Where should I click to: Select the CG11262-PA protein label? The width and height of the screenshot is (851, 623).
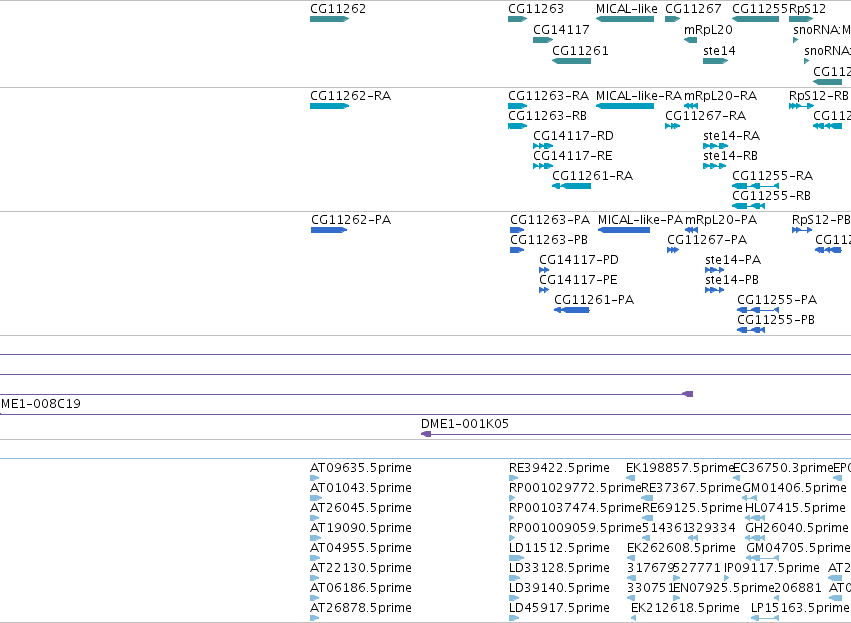351,220
